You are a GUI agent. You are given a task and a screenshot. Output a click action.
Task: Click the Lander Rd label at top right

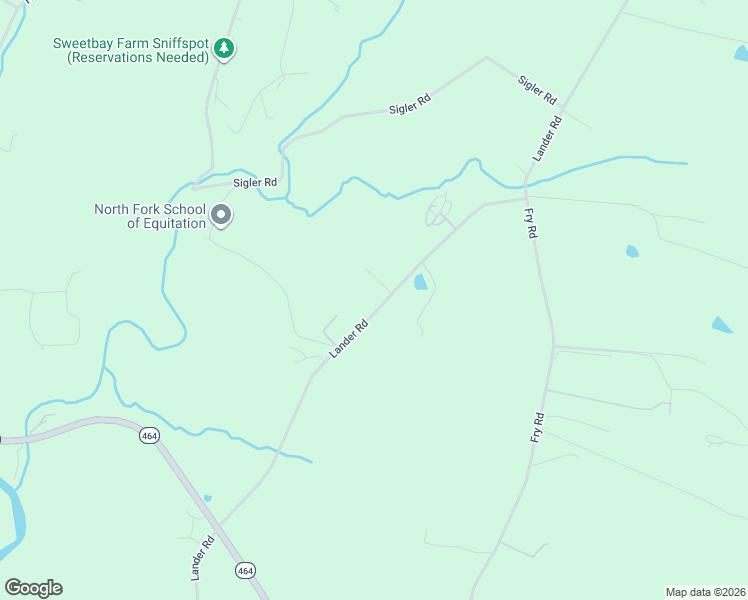pyautogui.click(x=547, y=139)
